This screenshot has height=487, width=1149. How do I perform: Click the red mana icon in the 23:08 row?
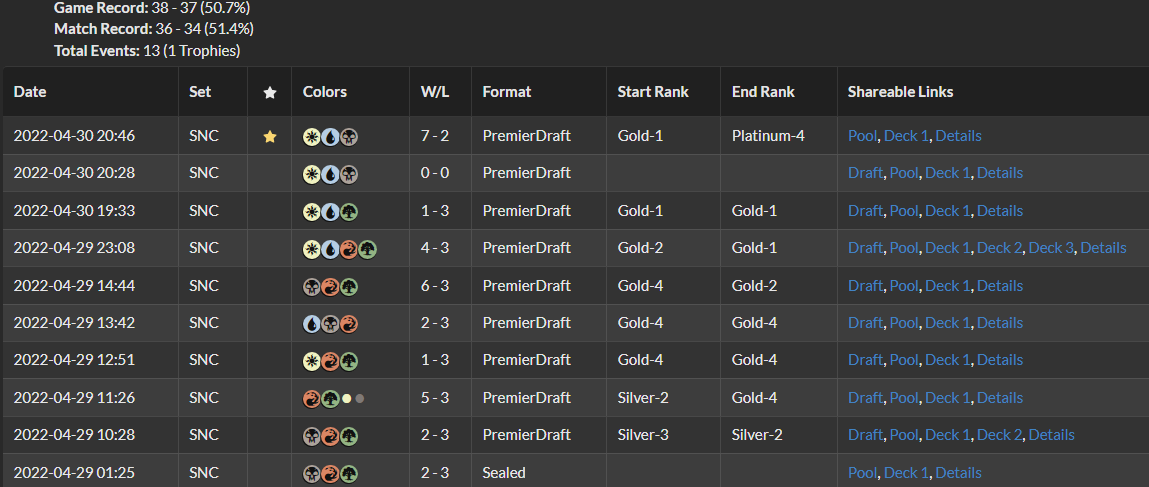349,249
